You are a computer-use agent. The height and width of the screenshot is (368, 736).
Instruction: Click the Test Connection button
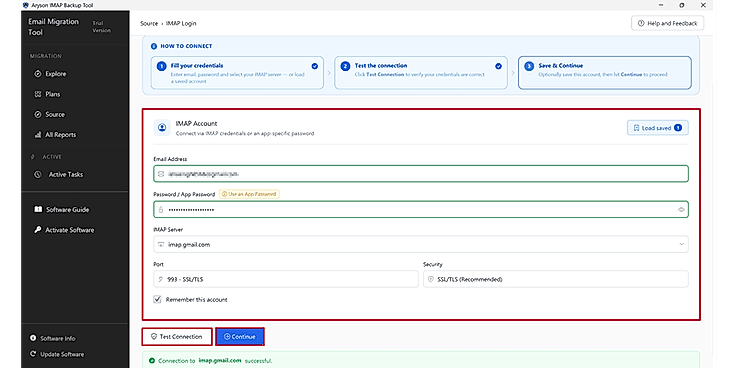177,337
